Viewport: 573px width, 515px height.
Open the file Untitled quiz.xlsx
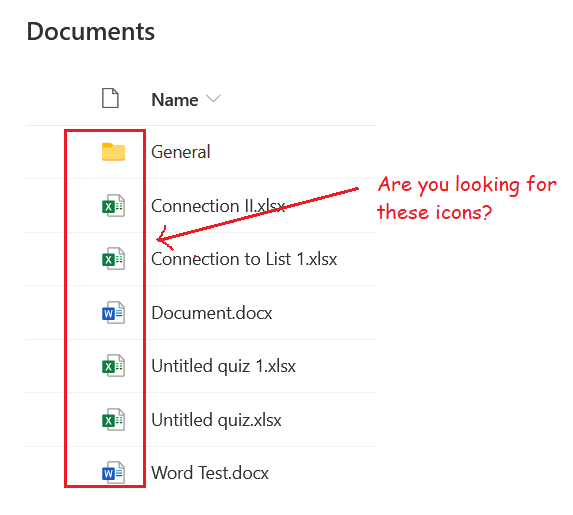coord(216,420)
